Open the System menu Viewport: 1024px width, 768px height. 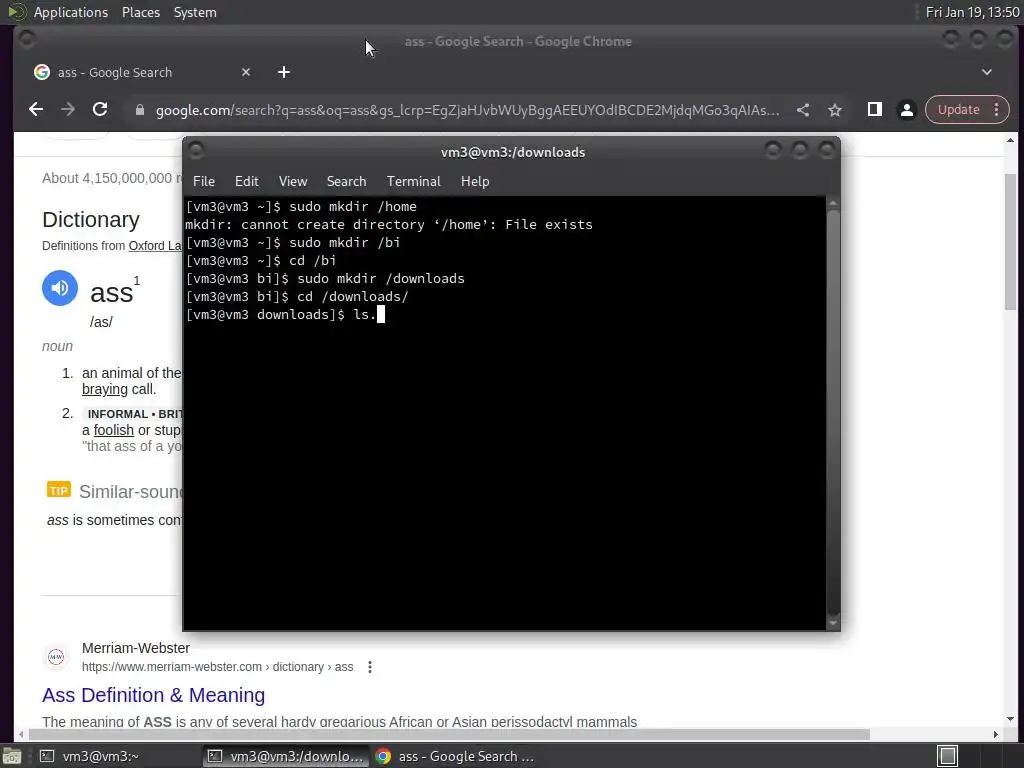coord(195,12)
